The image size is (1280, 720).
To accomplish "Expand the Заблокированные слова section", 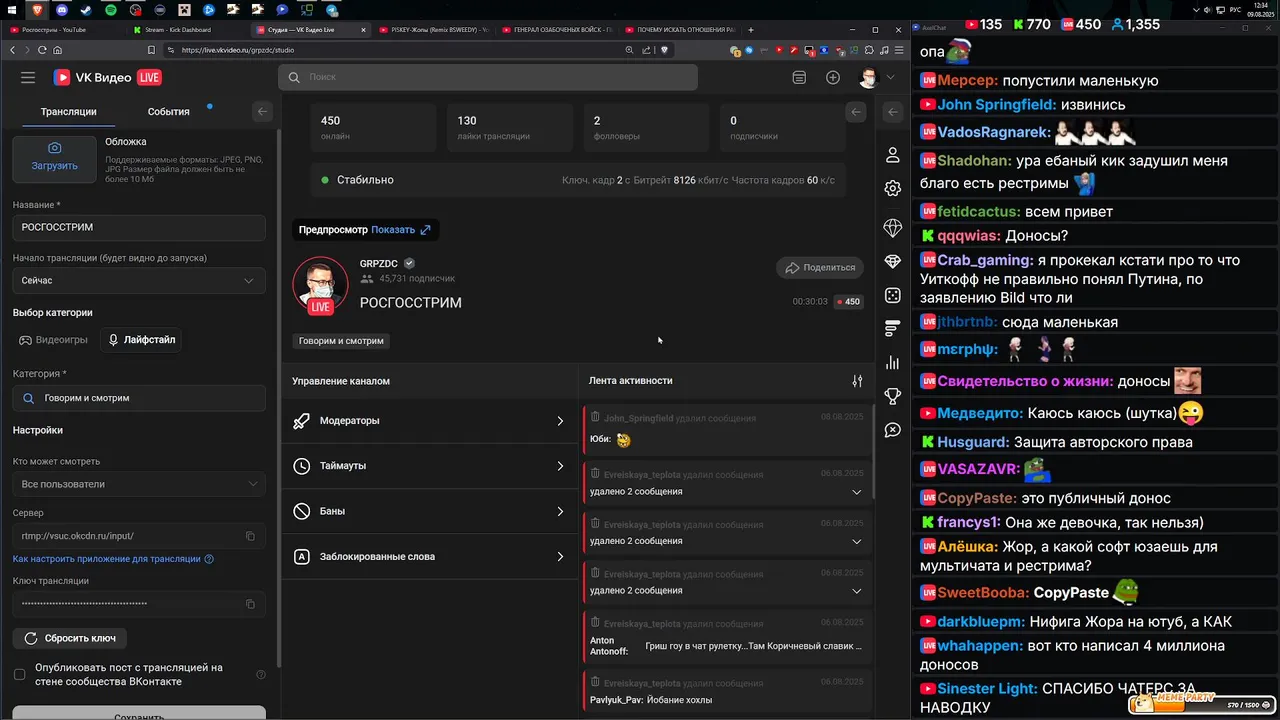I will pyautogui.click(x=429, y=557).
